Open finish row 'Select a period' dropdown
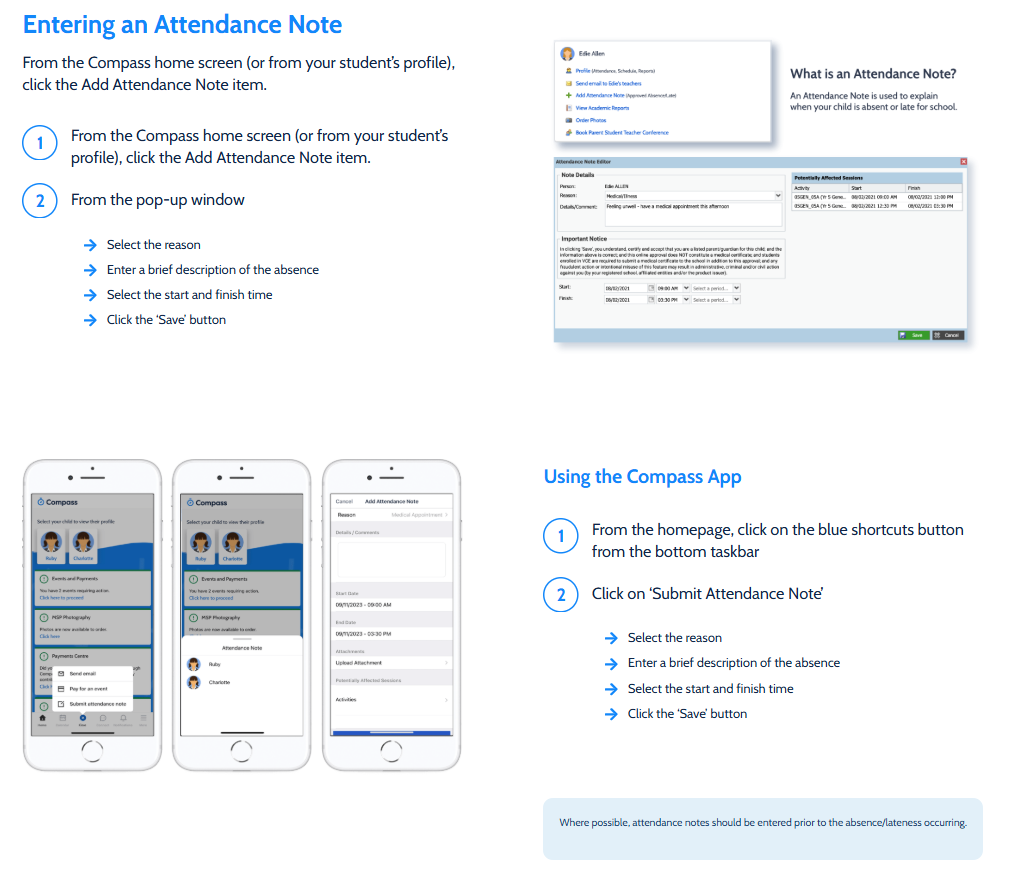 pos(736,299)
